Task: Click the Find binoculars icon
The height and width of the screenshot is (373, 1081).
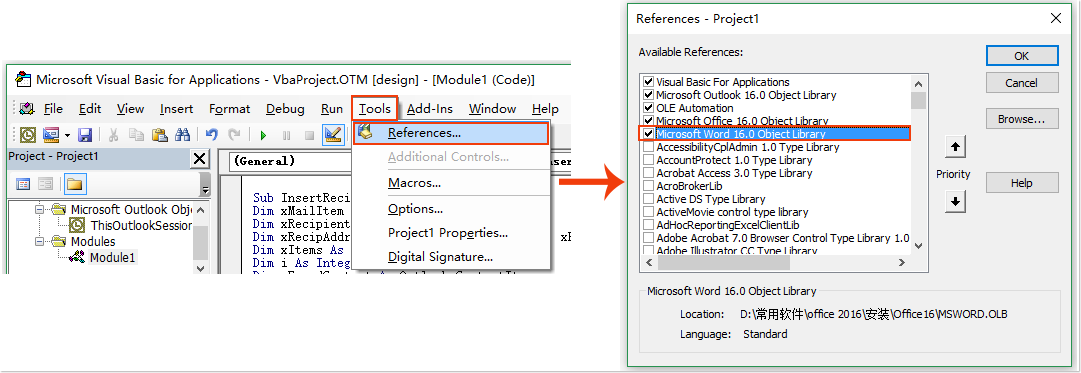Action: (x=183, y=134)
